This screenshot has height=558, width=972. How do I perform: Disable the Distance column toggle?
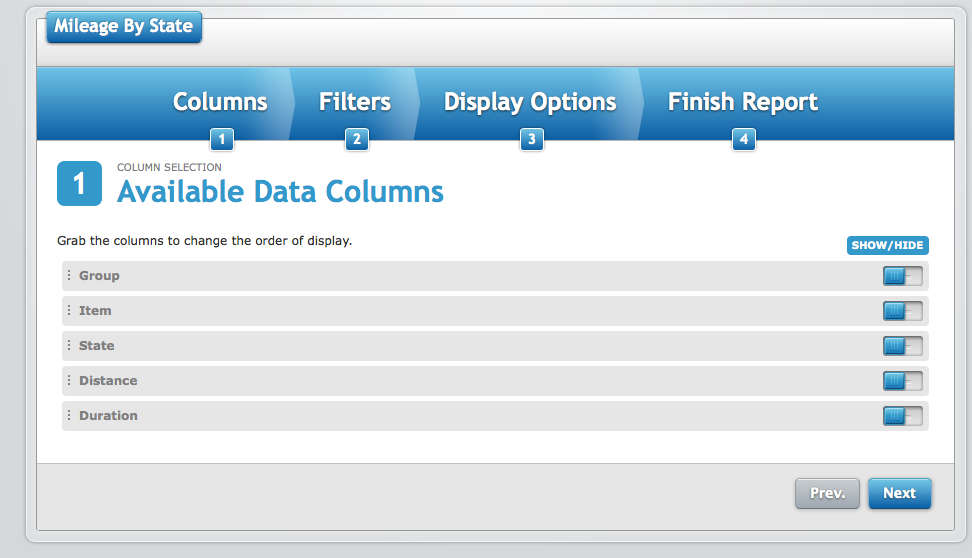pos(903,381)
